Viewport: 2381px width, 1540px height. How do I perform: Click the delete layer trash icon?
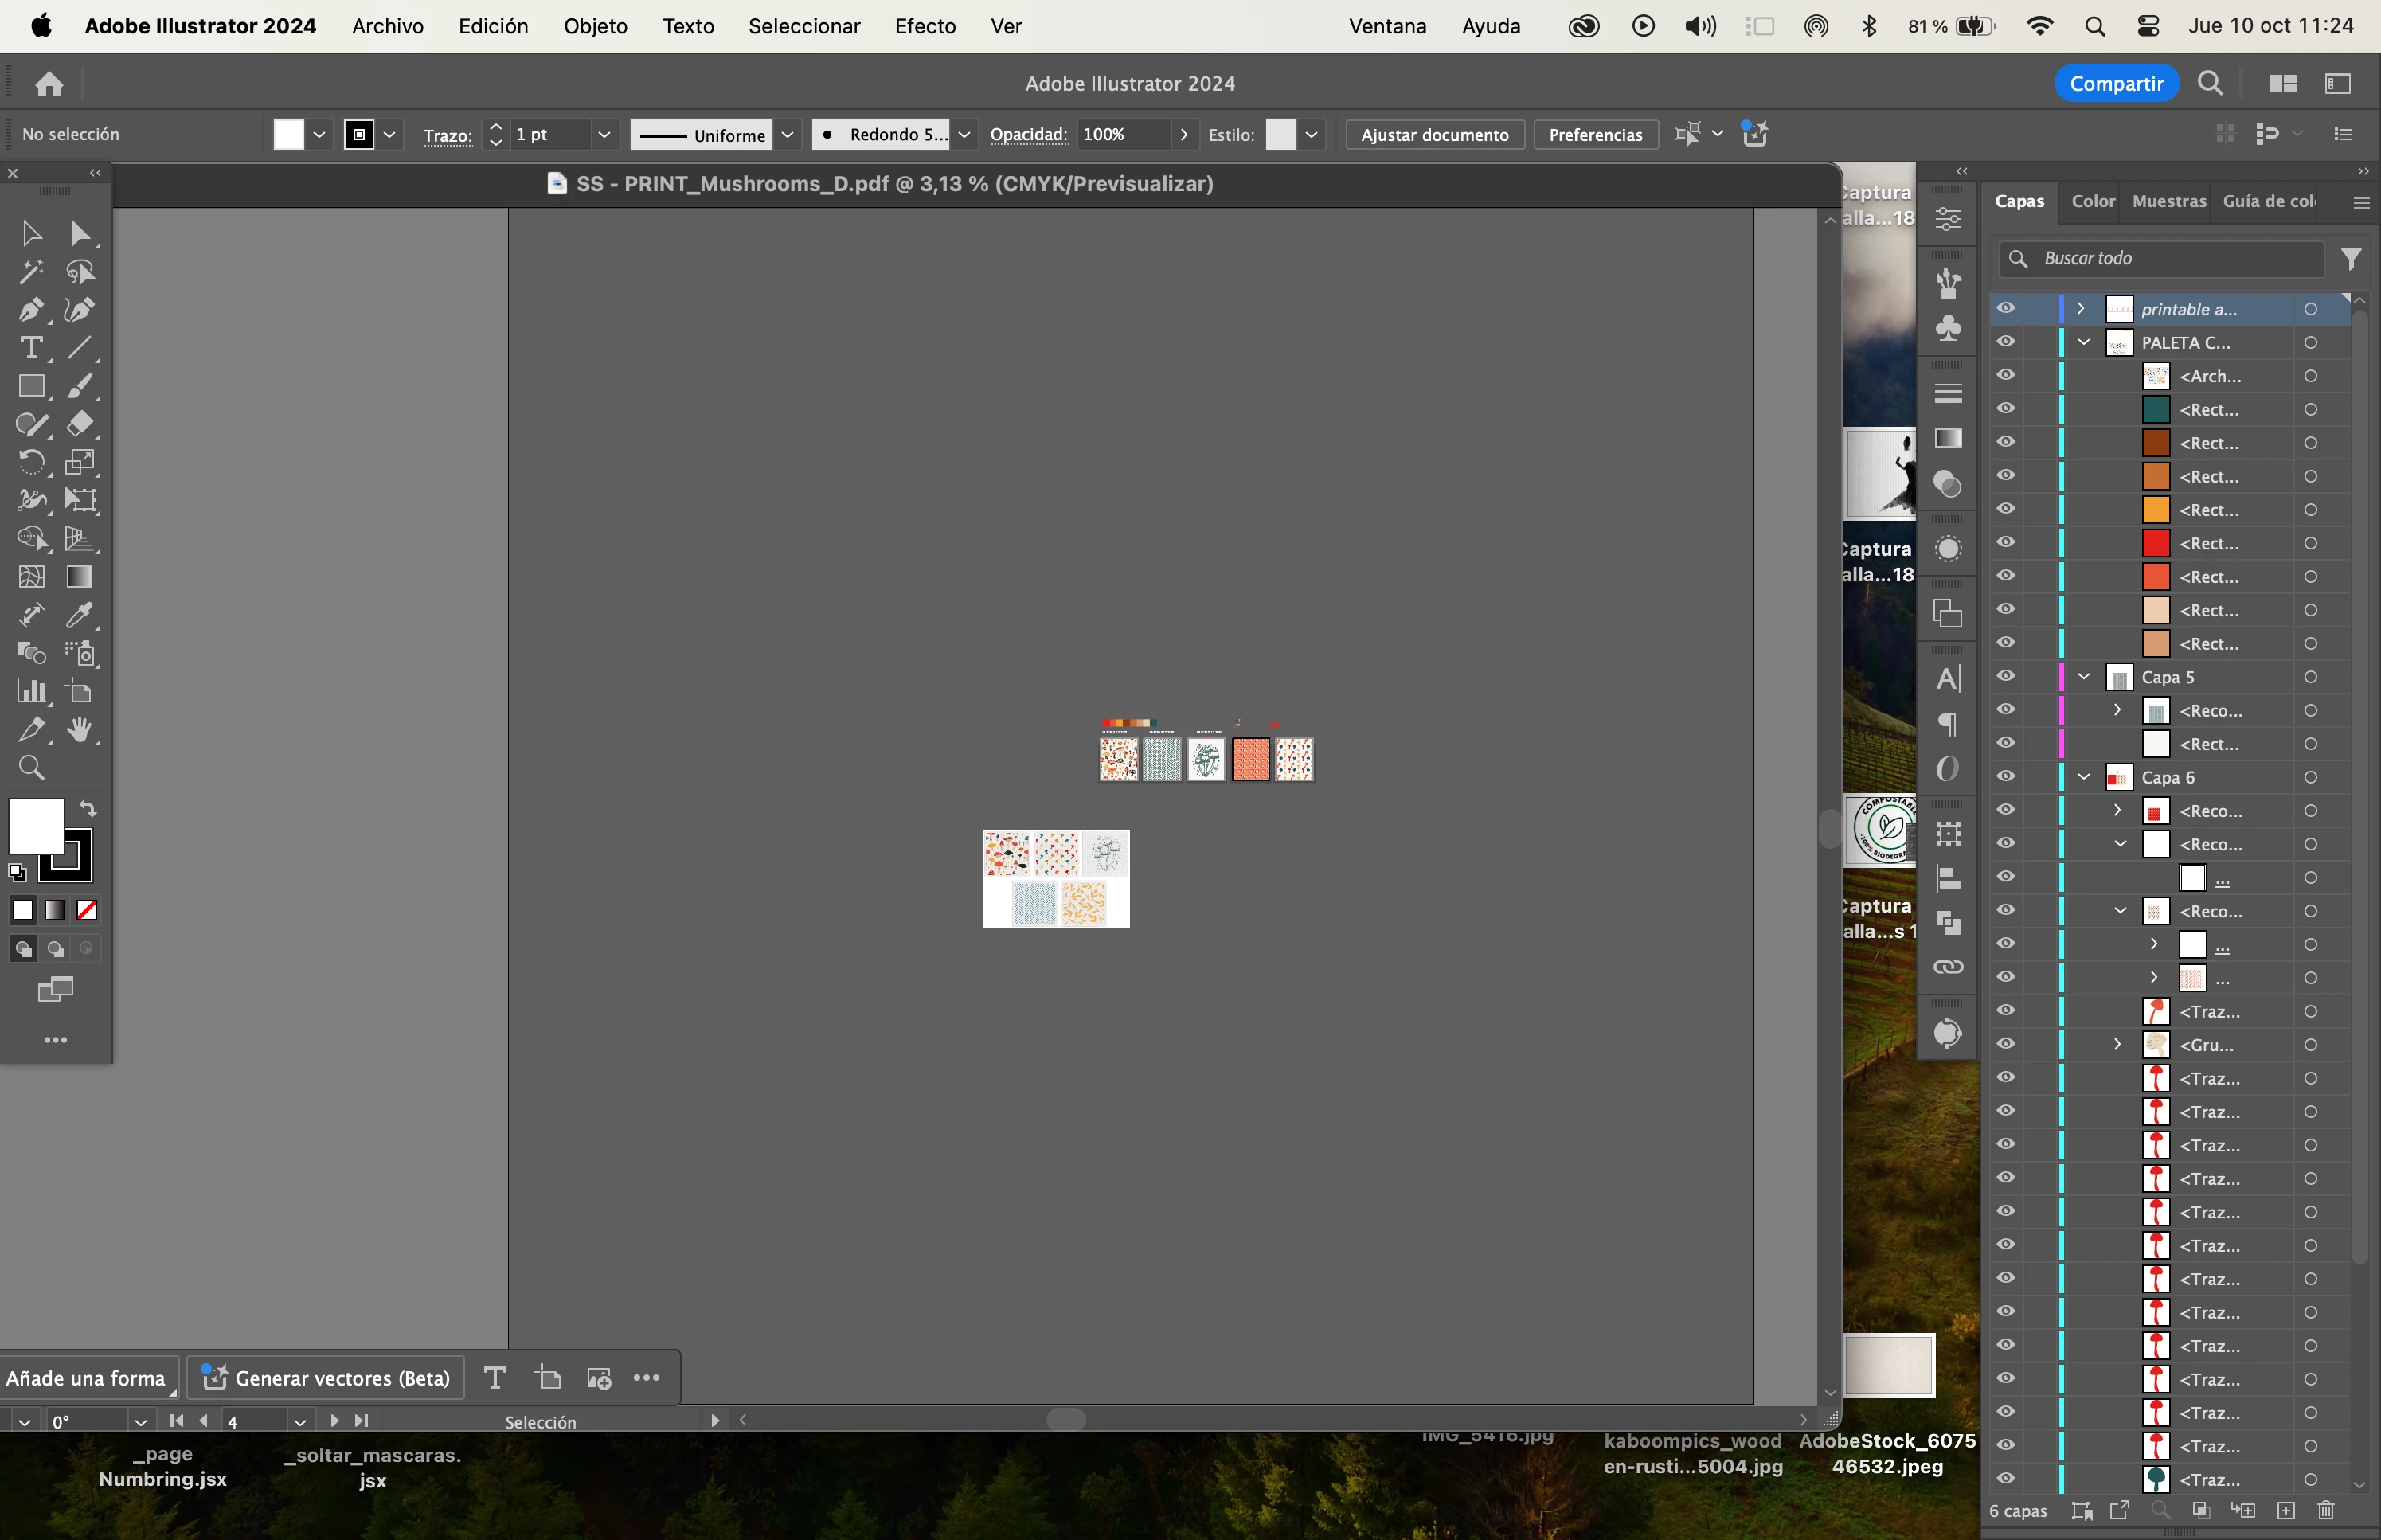click(x=2325, y=1510)
